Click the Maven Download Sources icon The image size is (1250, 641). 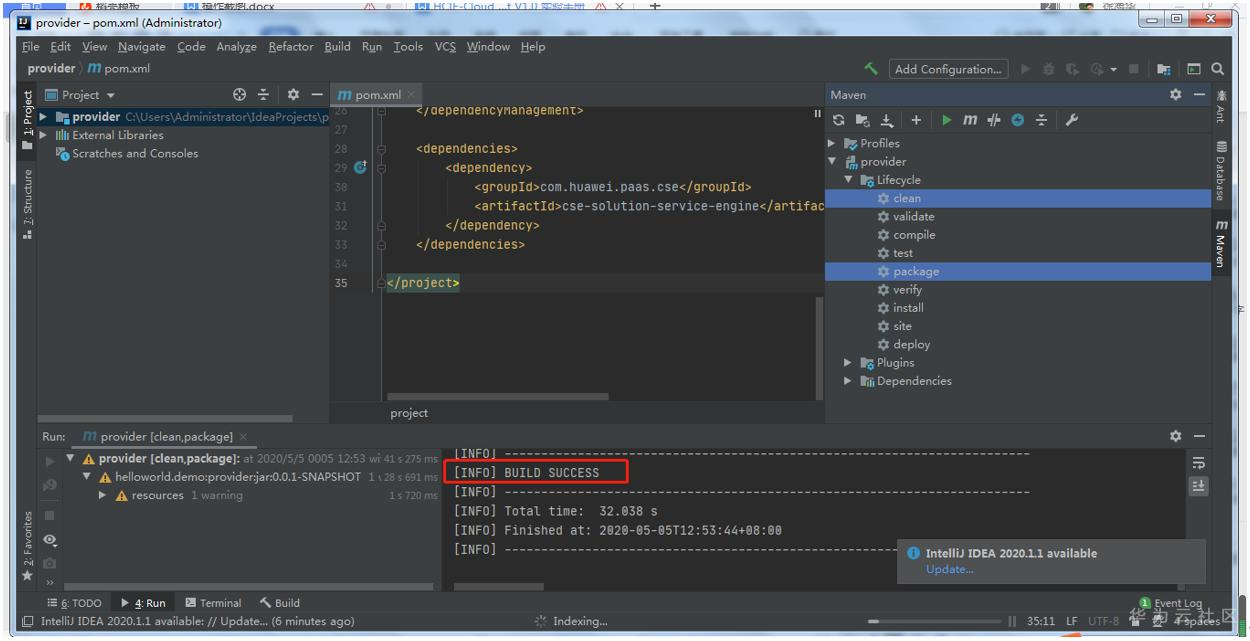point(887,120)
